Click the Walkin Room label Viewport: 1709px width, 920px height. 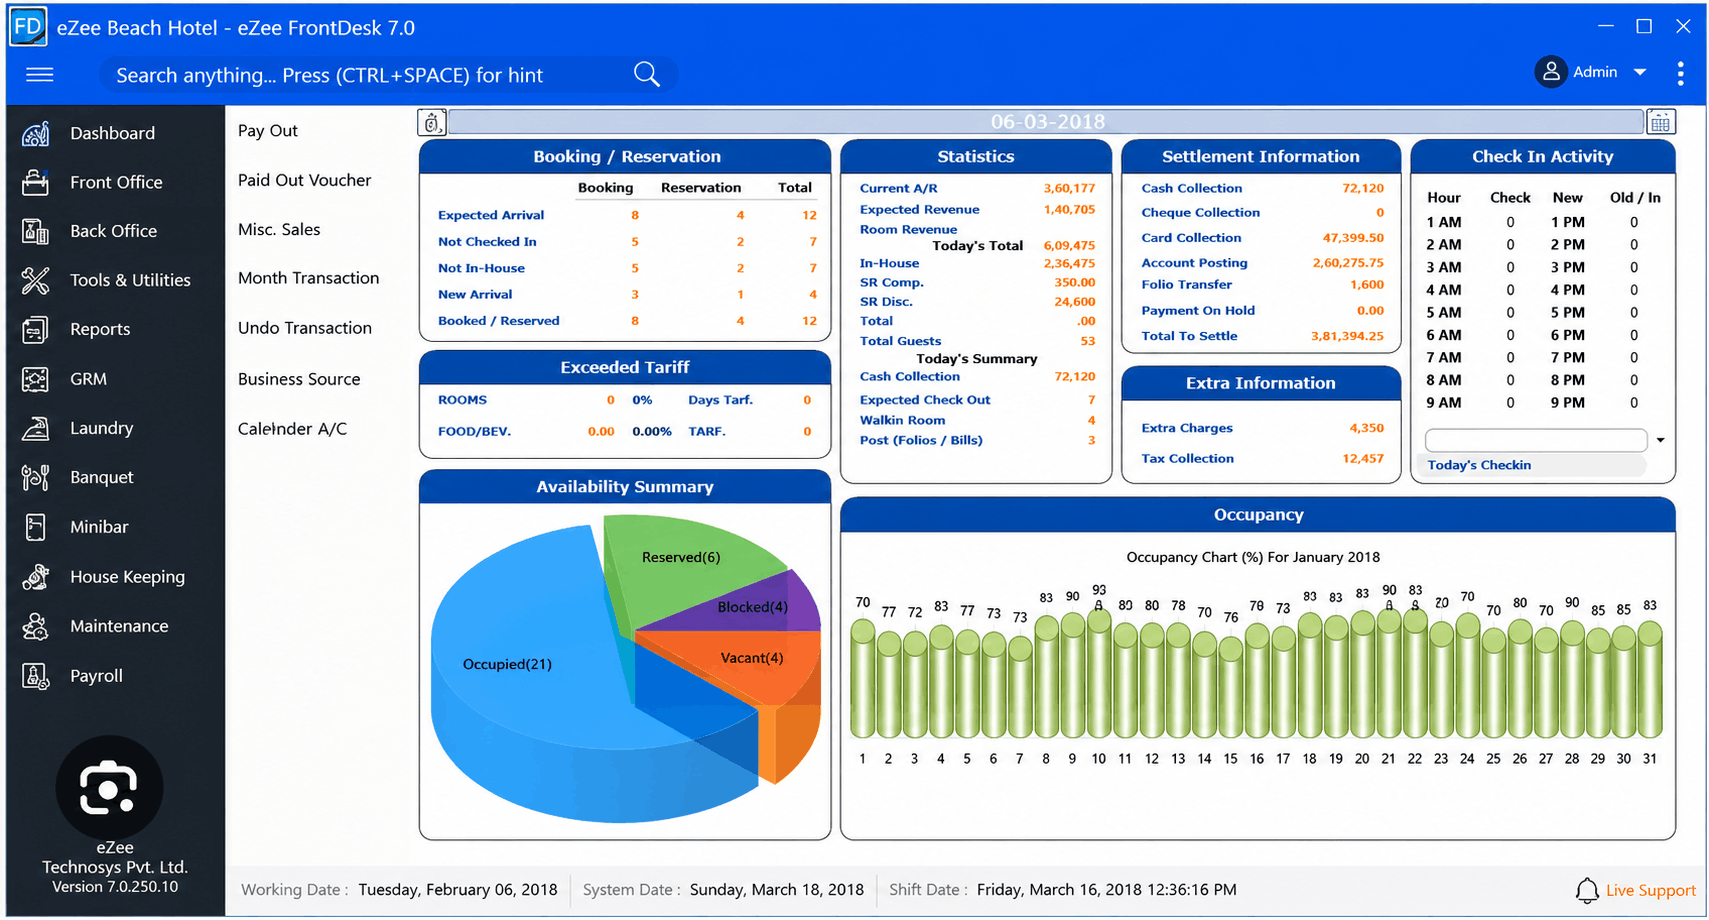[902, 421]
